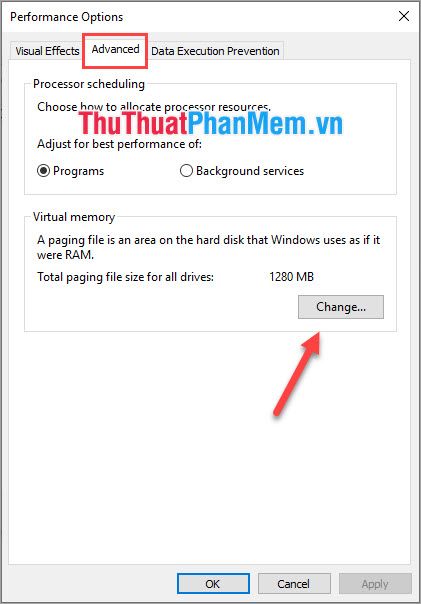Open the Data Execution Prevention tab
Screen dimensions: 421x604
(215, 51)
